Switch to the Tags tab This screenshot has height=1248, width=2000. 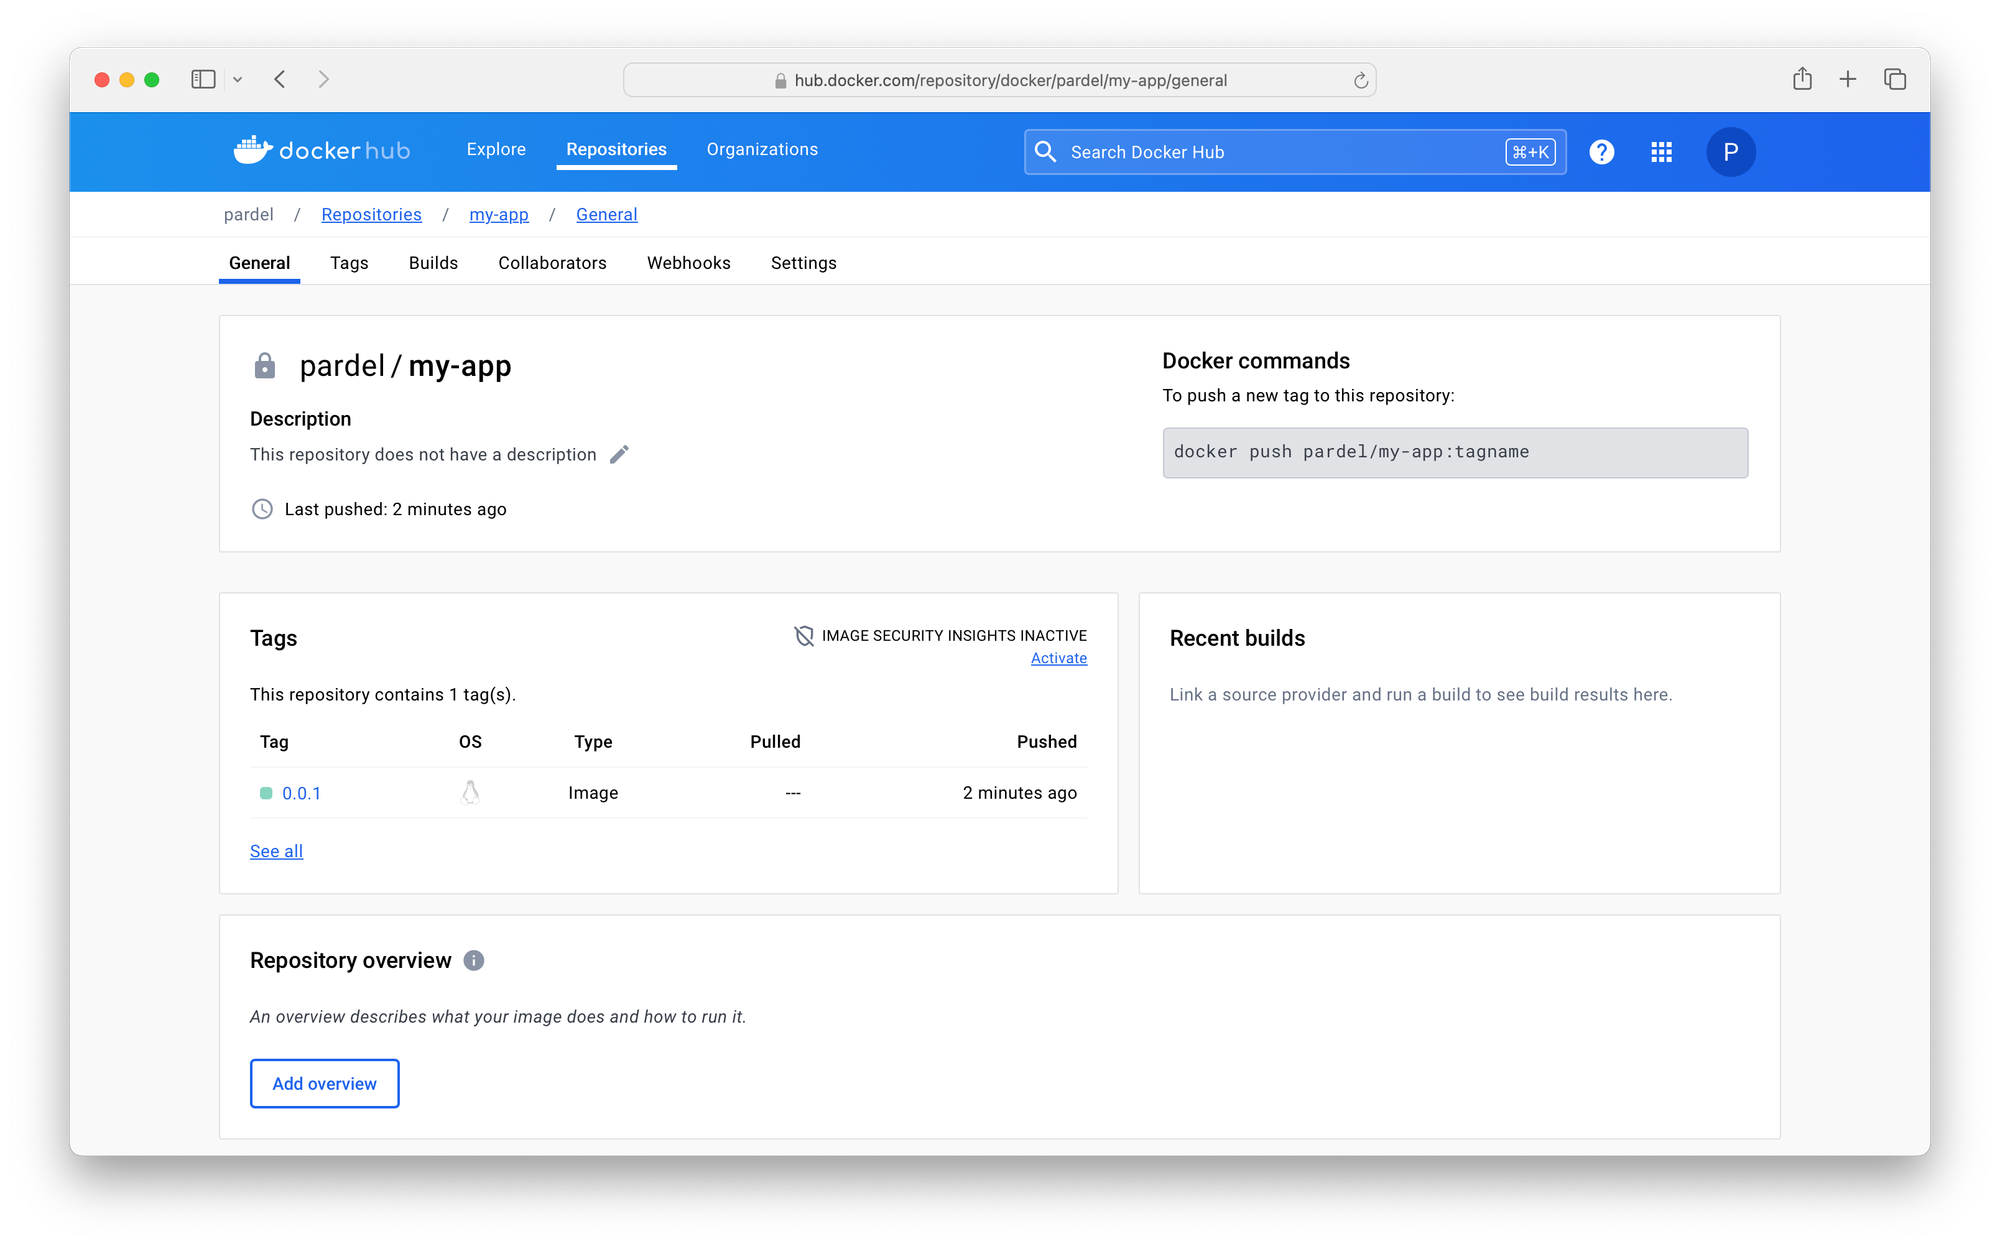coord(349,263)
